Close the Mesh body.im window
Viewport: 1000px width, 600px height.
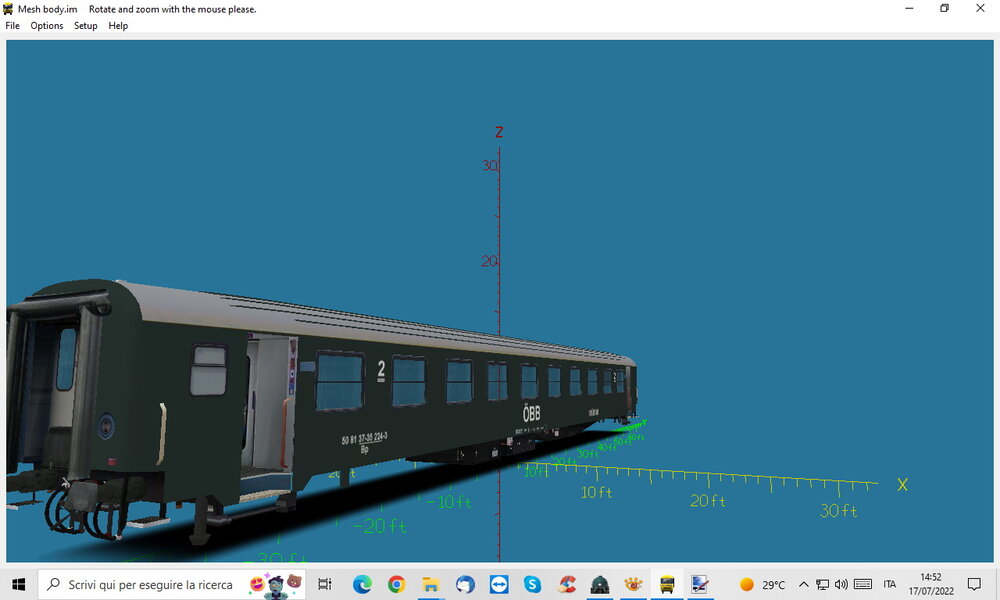point(980,8)
